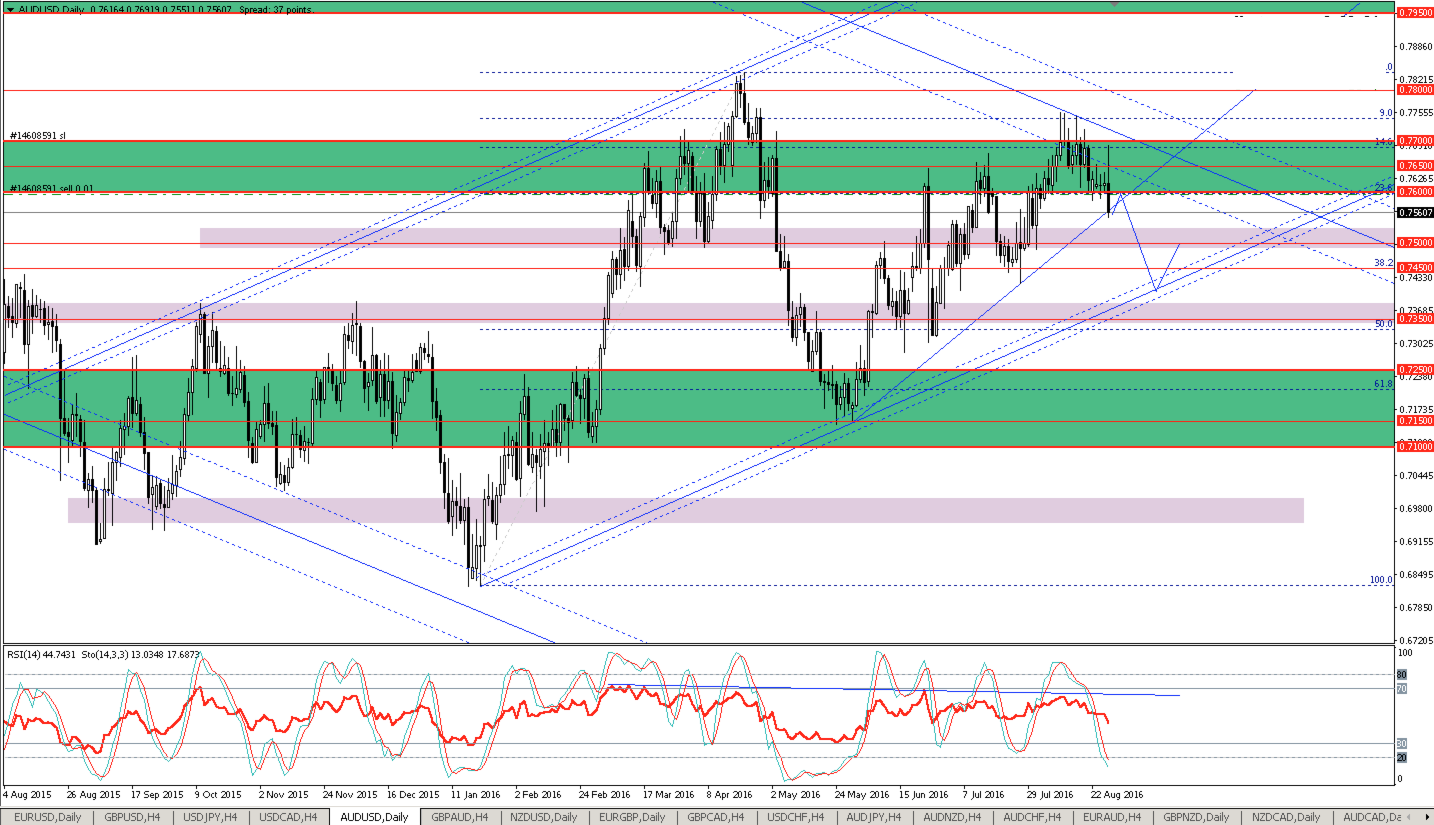Click the 0.74500 red price label
Screen dimensions: 1434x825
tap(1415, 268)
